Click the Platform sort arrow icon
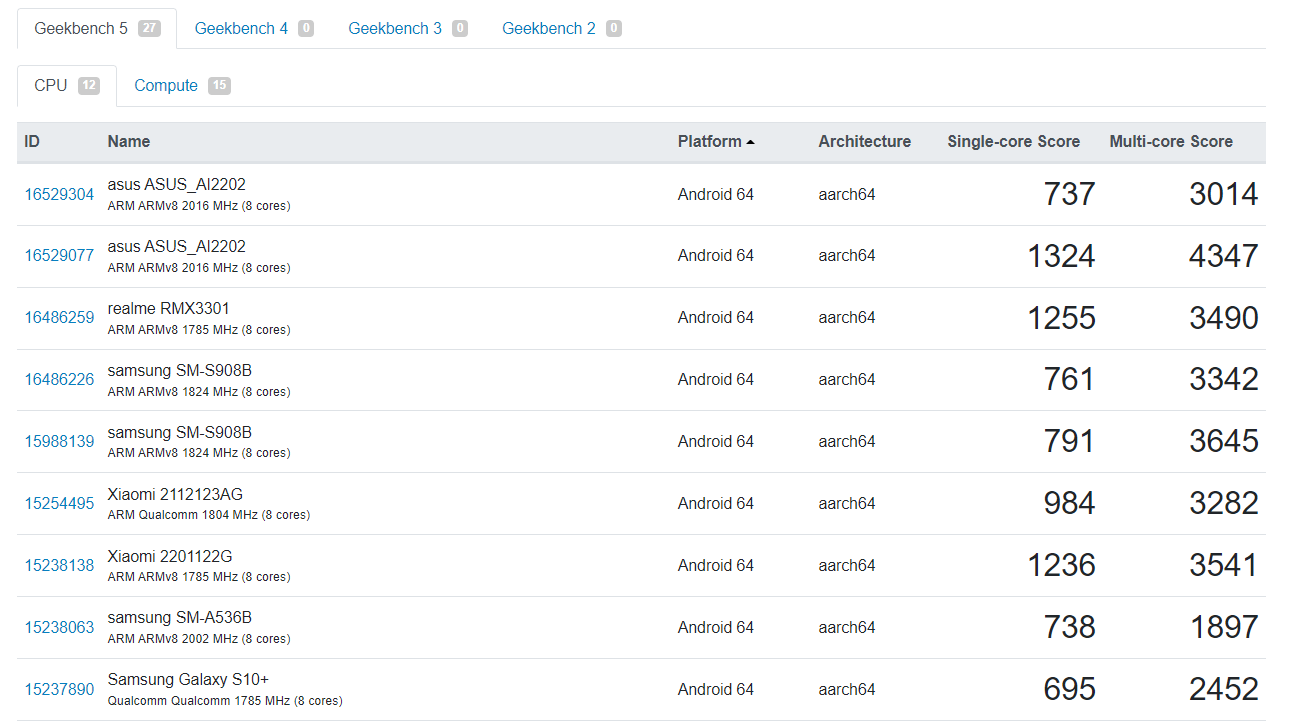The image size is (1289, 722). (x=750, y=142)
